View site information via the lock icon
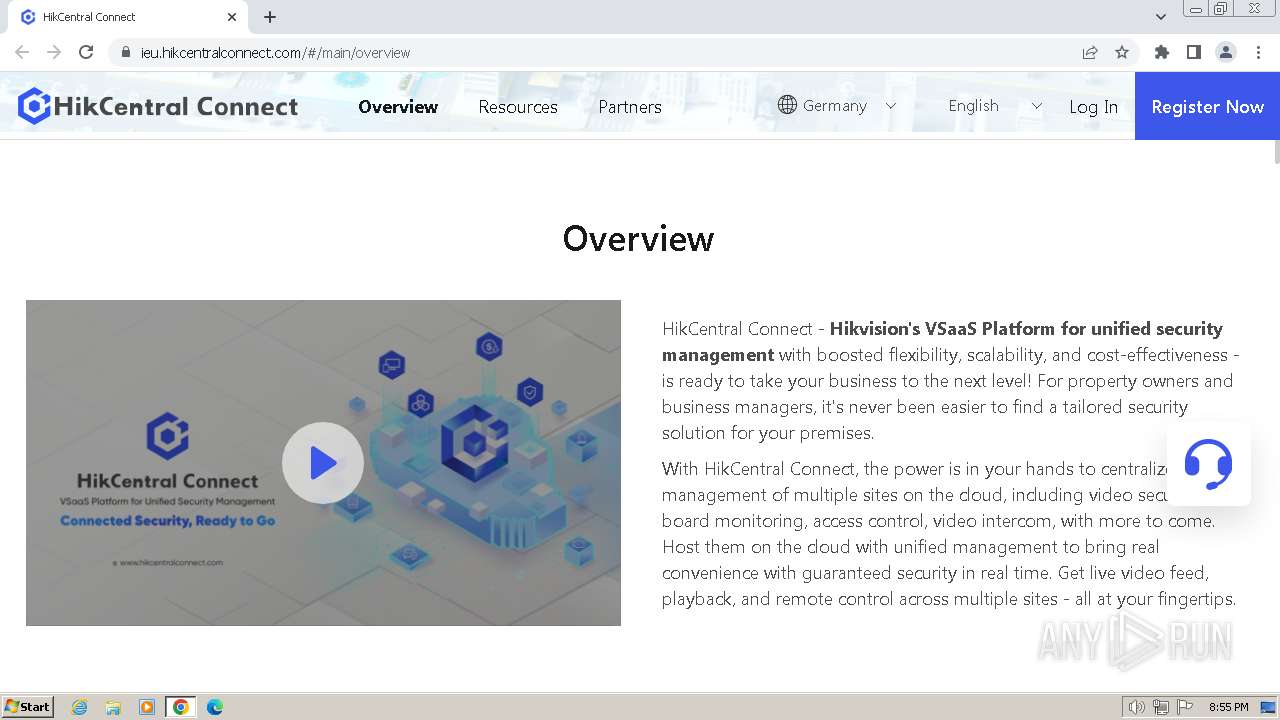This screenshot has height=720, width=1280. [125, 52]
